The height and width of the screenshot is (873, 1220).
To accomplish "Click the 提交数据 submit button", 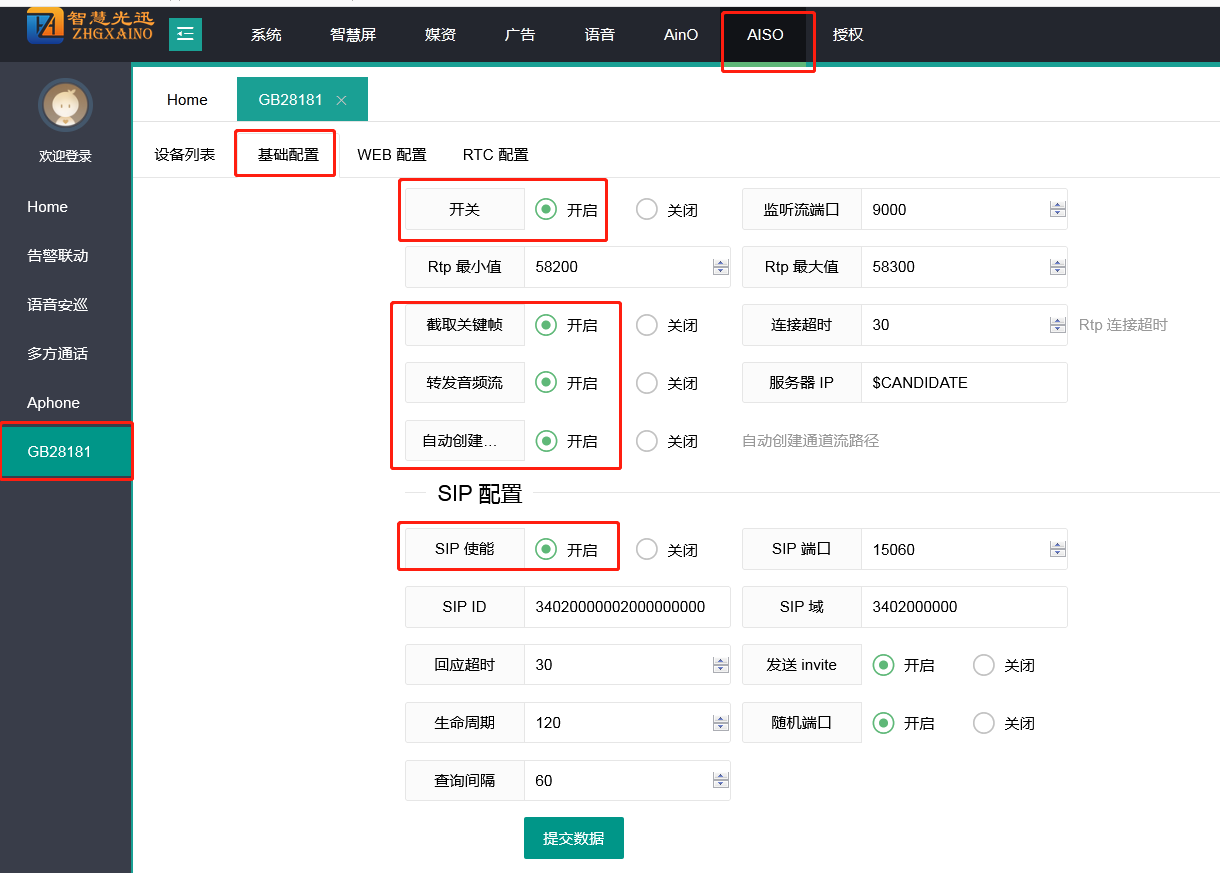I will [x=573, y=838].
